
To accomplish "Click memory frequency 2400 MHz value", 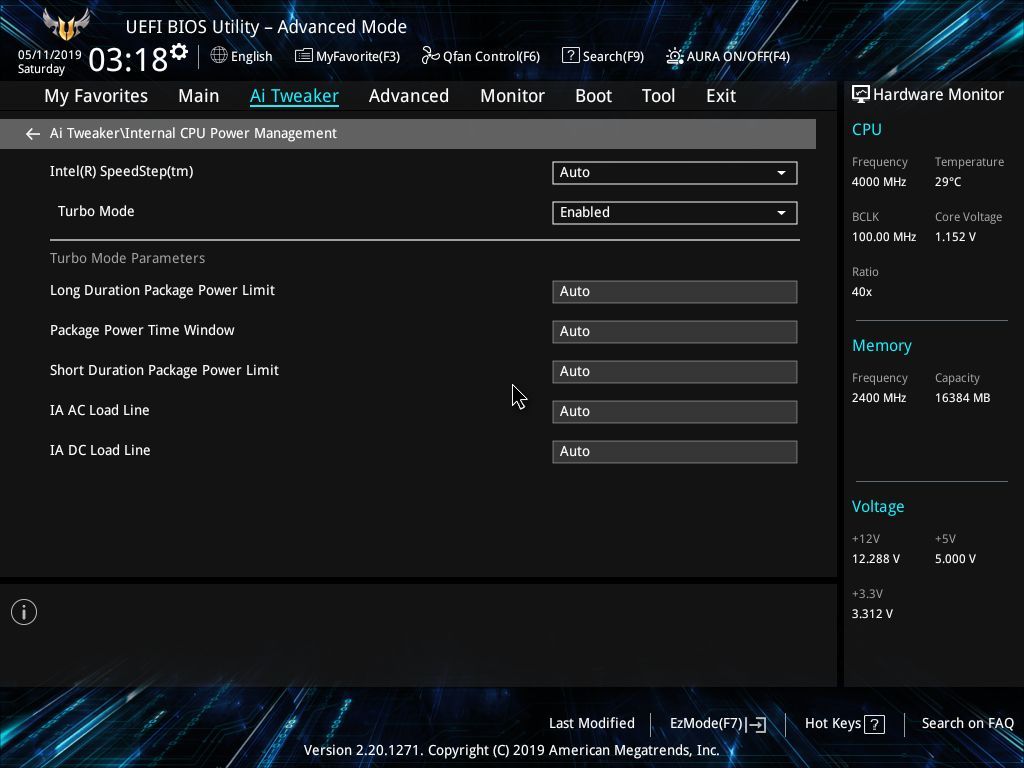I will click(878, 398).
